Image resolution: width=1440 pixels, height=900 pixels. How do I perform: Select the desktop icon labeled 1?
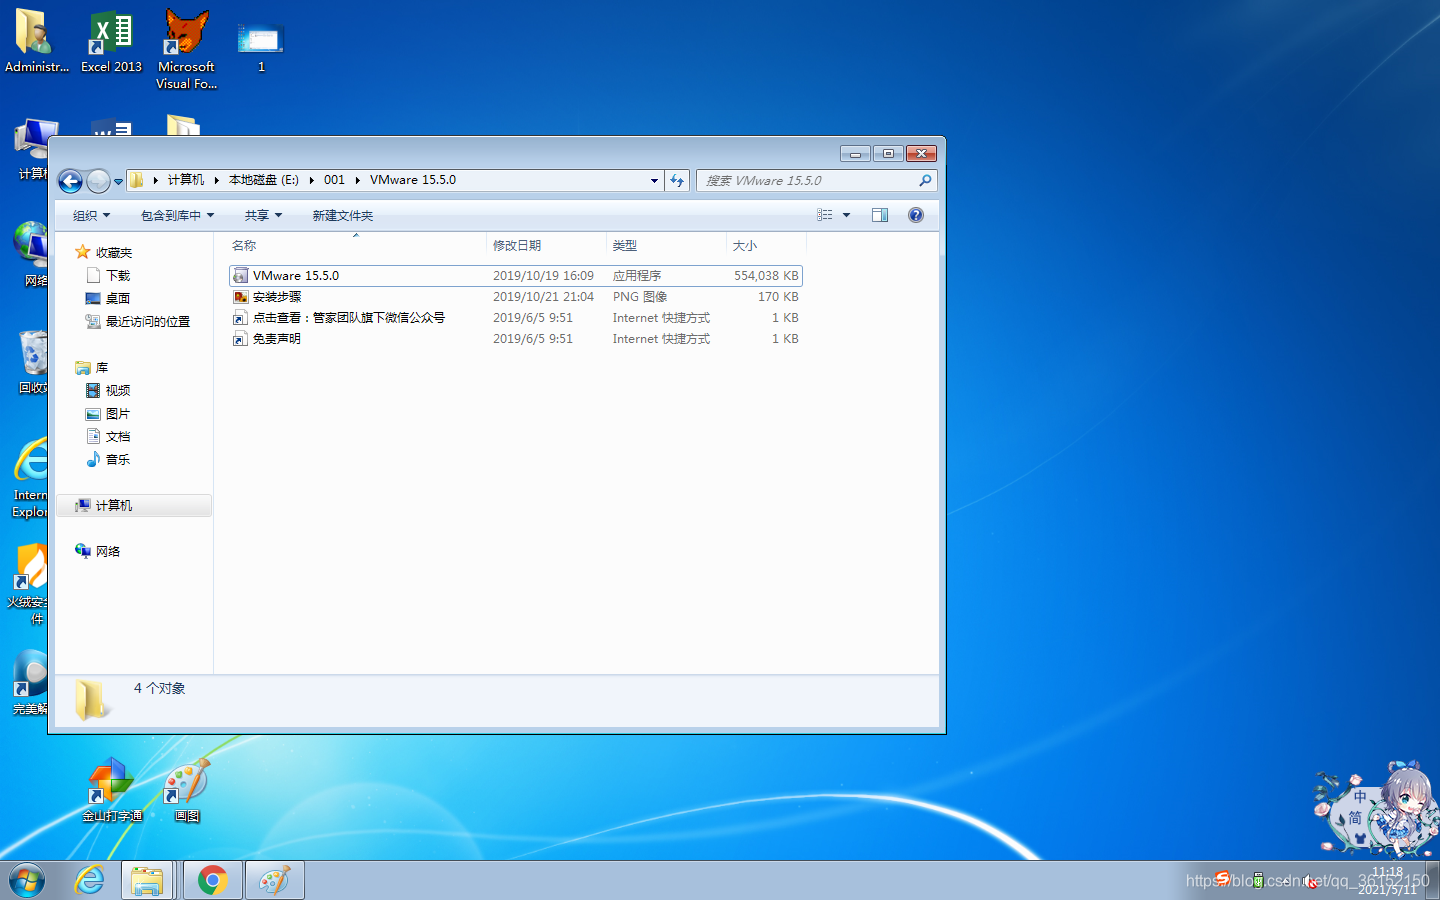pos(261,46)
